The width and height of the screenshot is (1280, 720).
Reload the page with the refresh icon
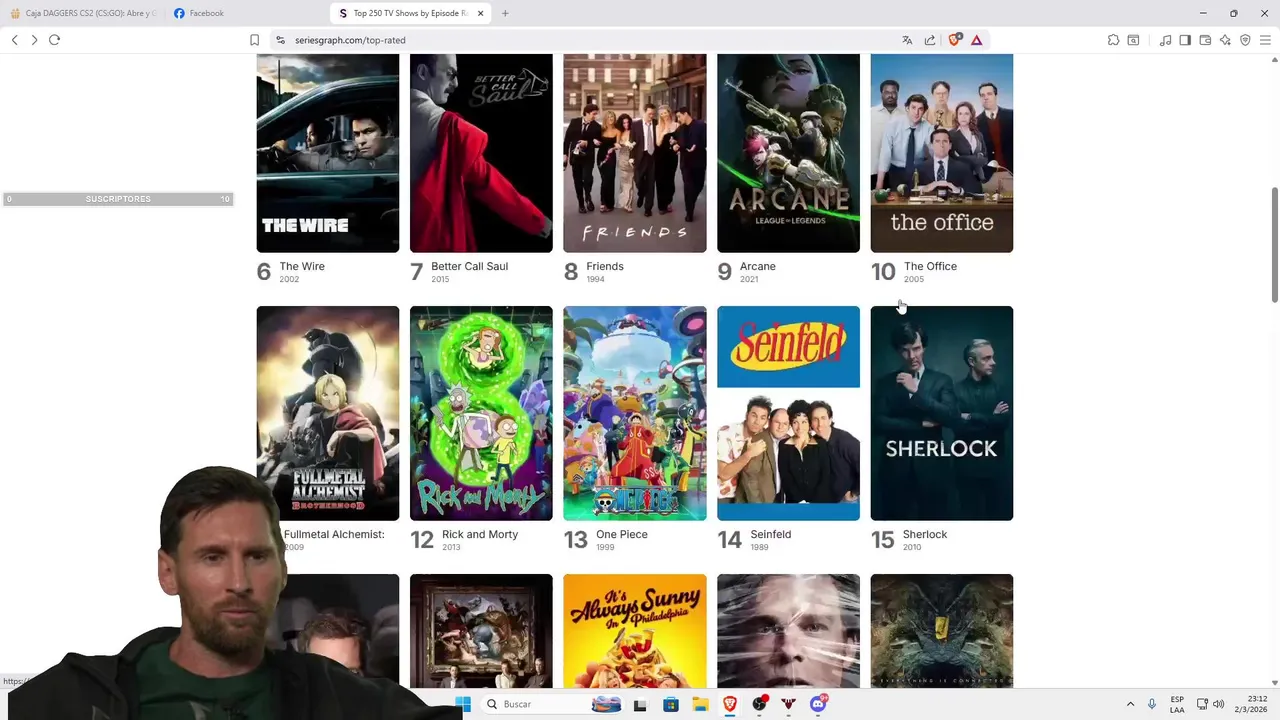click(x=55, y=40)
